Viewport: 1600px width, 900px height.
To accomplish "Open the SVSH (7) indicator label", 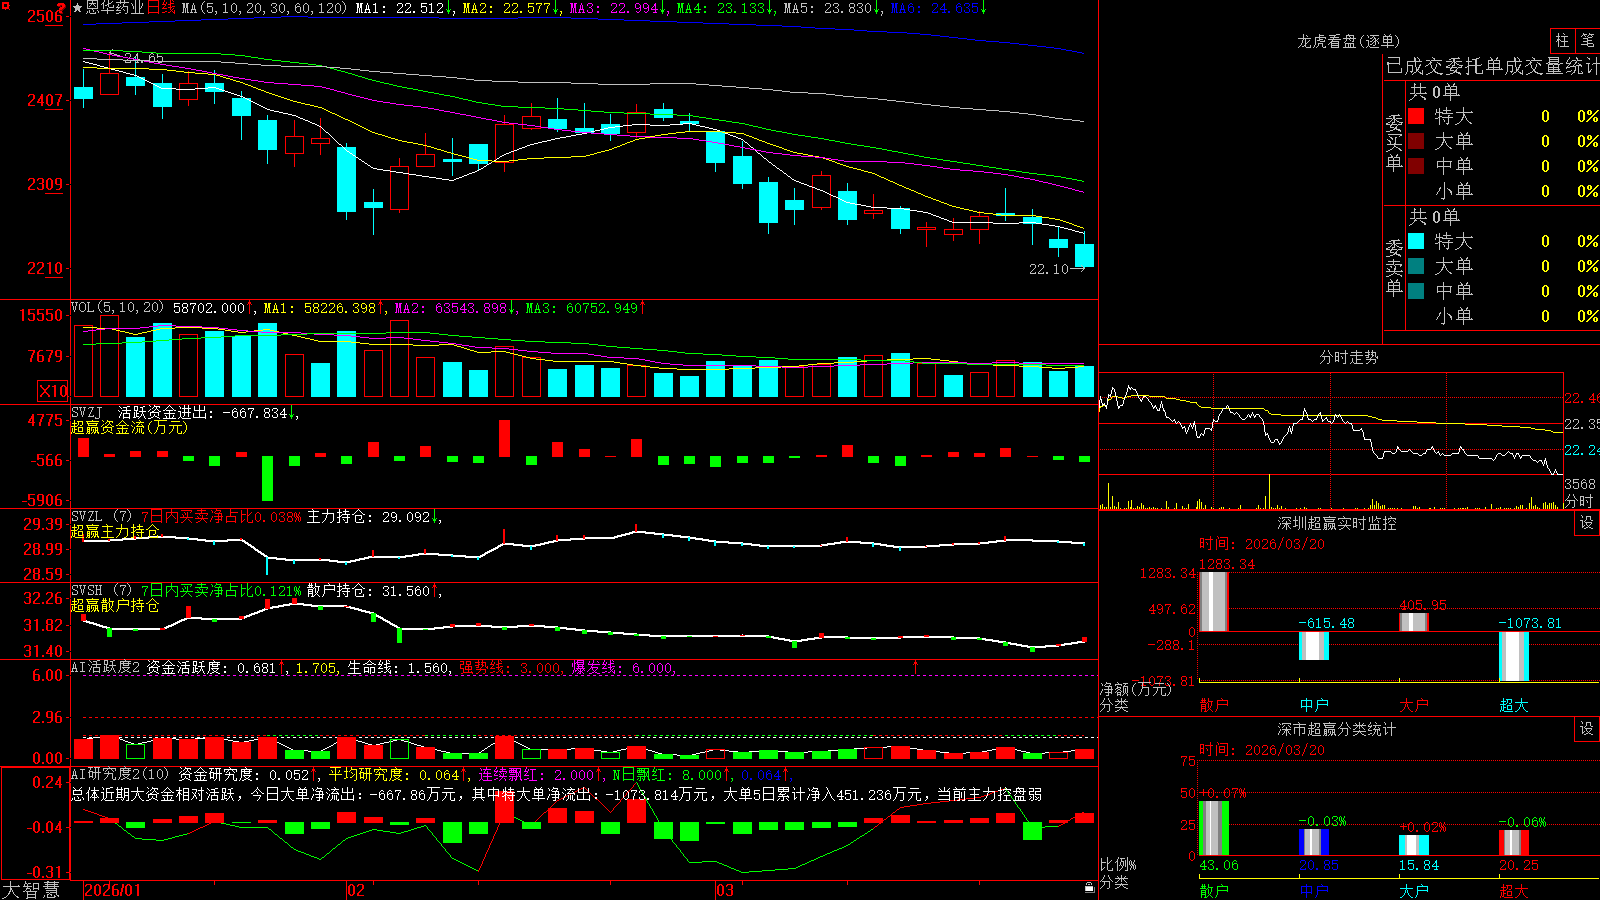I will click(101, 591).
